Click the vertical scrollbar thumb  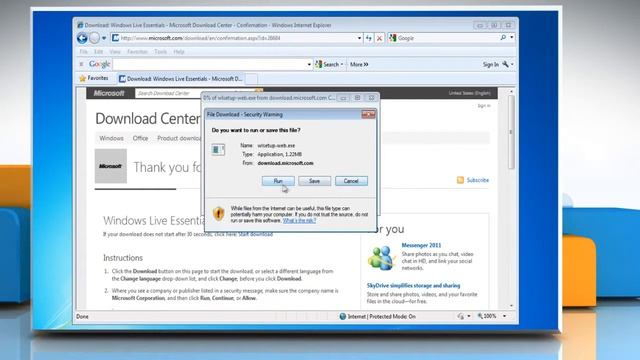pyautogui.click(x=511, y=132)
